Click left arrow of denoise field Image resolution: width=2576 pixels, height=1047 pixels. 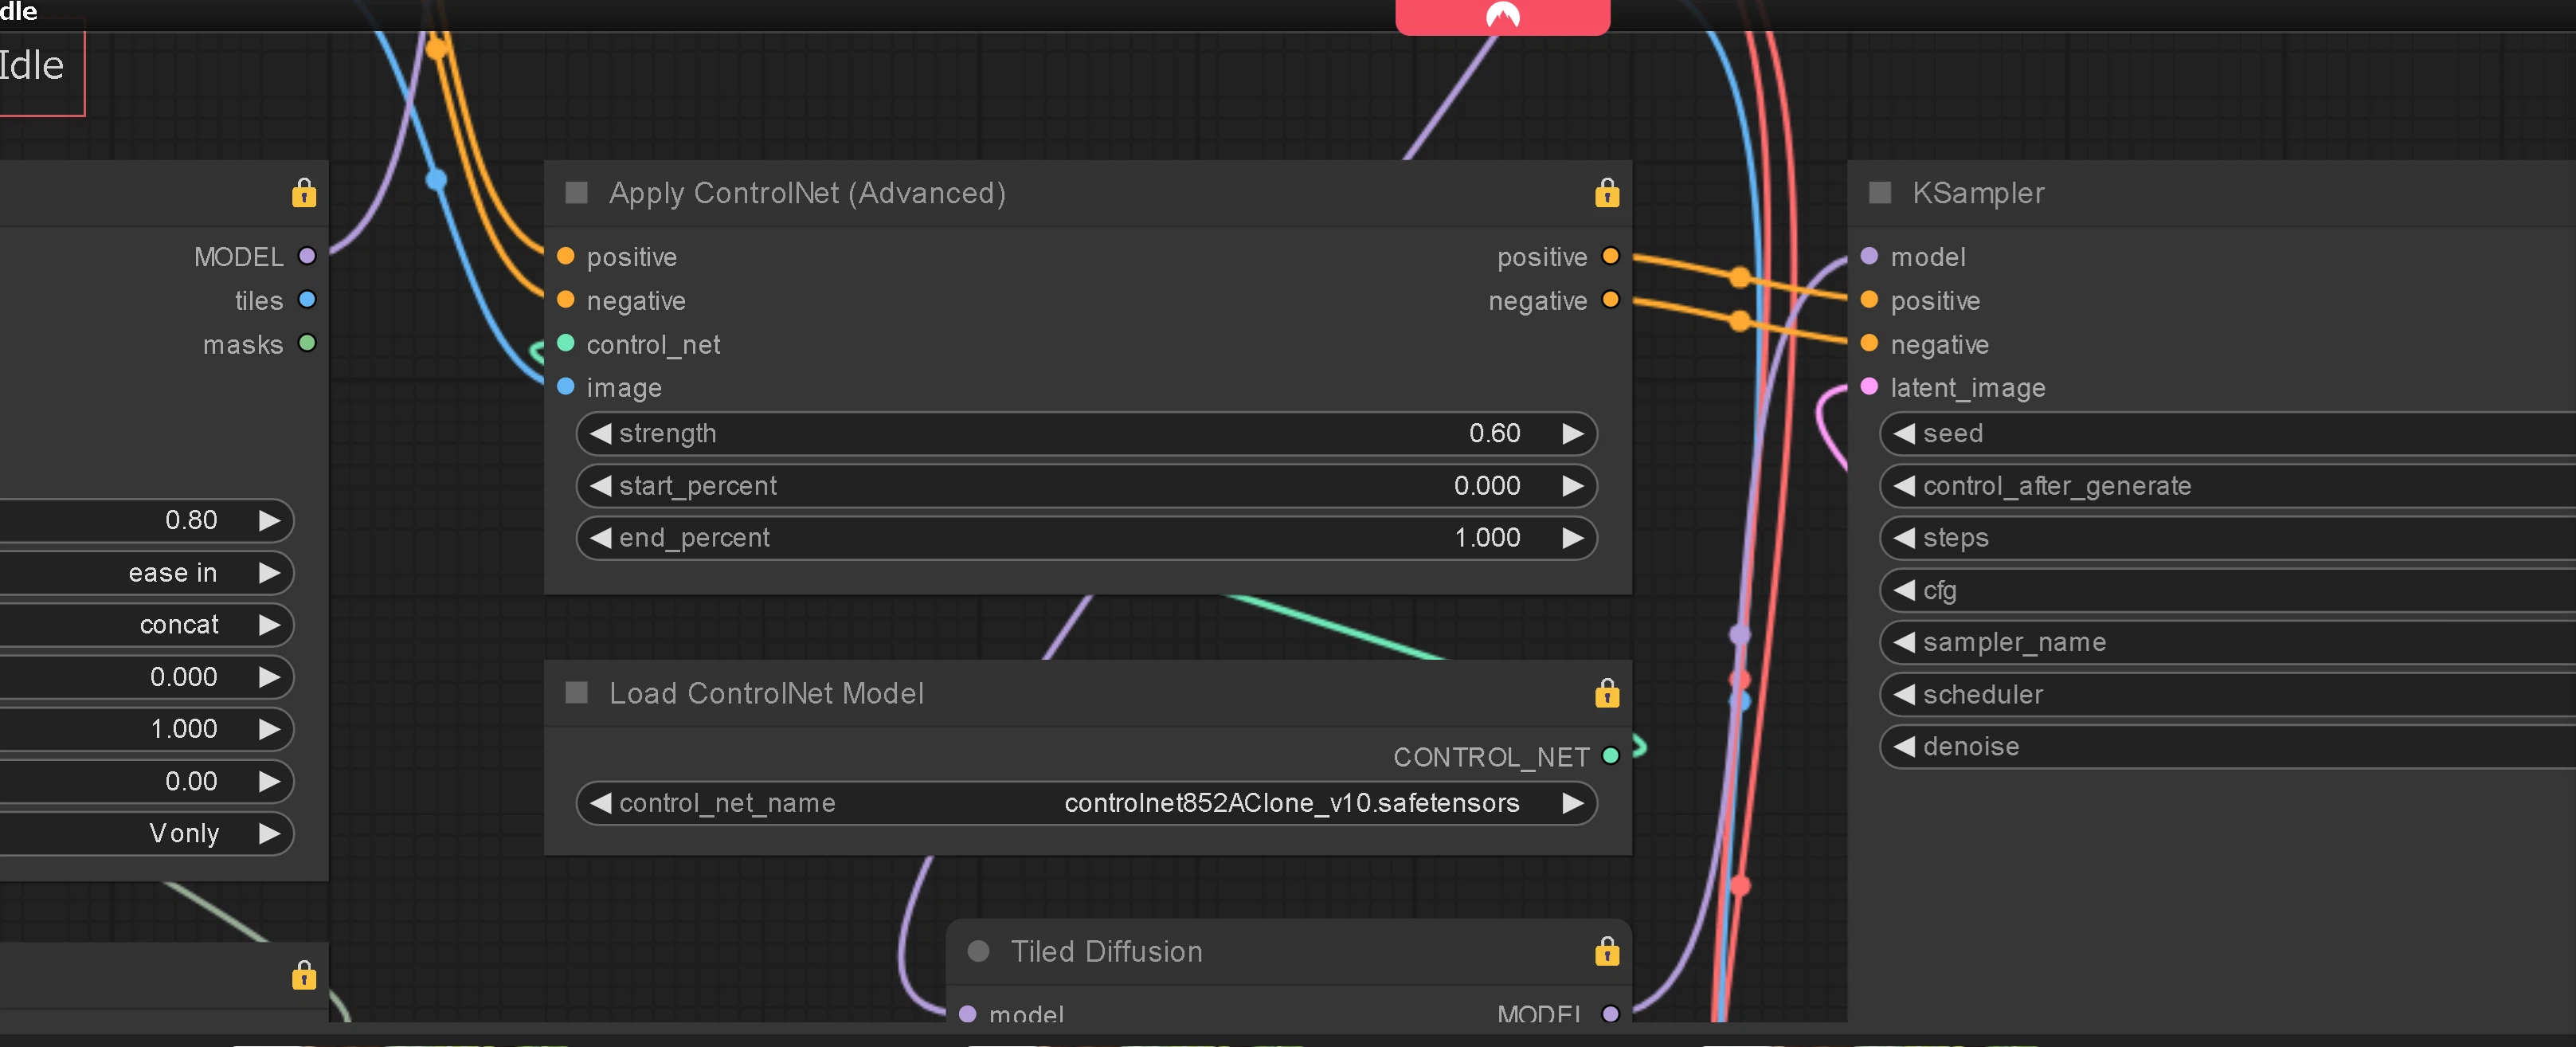coord(1904,746)
